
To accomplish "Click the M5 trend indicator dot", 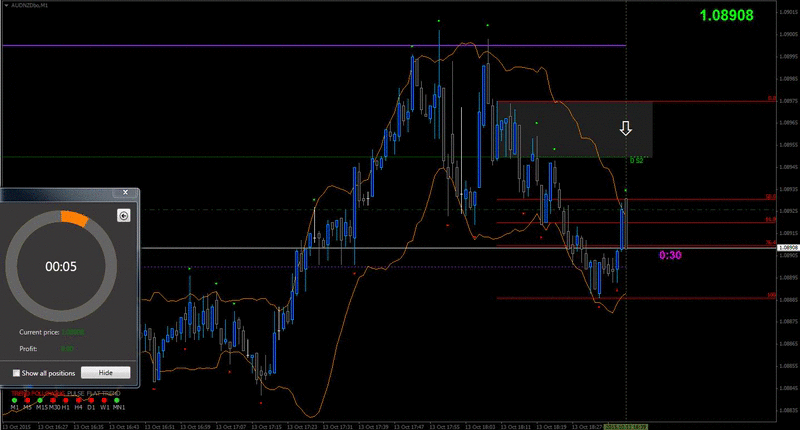I will pyautogui.click(x=27, y=400).
